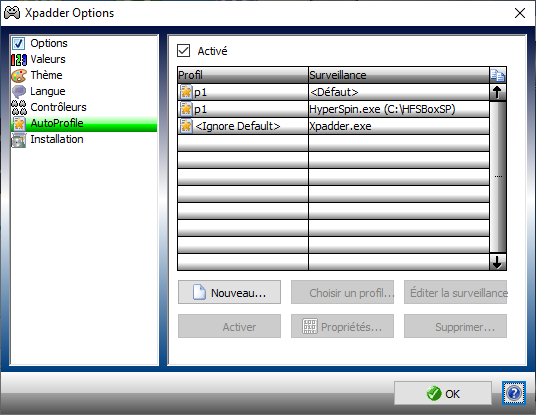Move list down with the down arrow
The width and height of the screenshot is (536, 415).
(x=497, y=262)
